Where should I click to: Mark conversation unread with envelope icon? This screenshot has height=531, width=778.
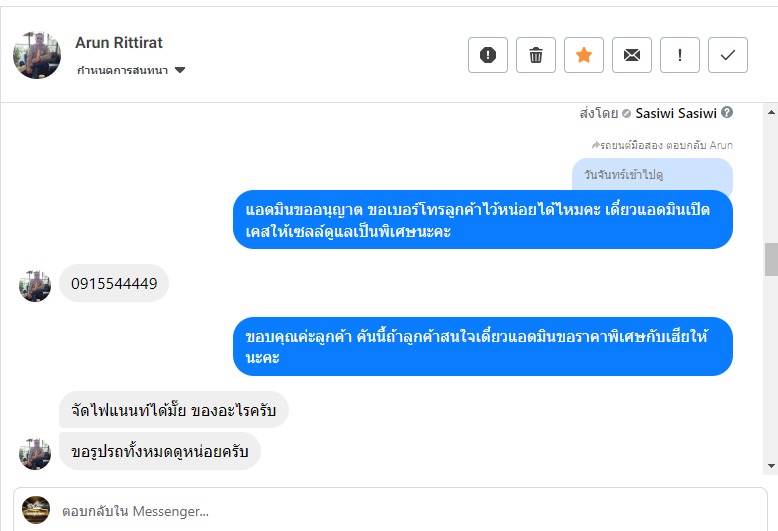(632, 55)
